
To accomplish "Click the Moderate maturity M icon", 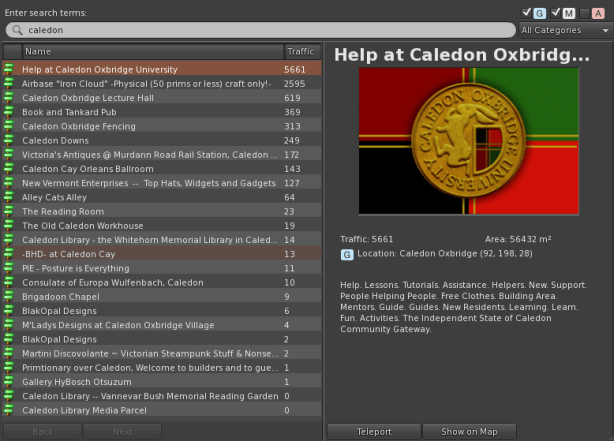I will (x=569, y=14).
